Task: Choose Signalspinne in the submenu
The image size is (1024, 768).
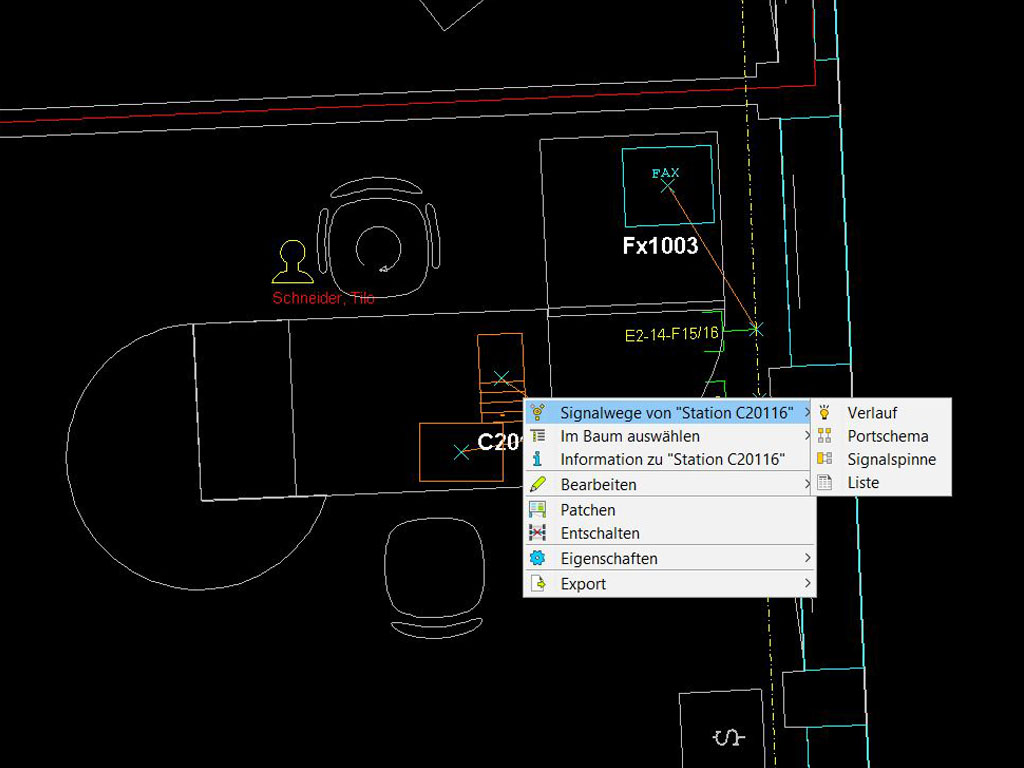Action: pos(881,460)
